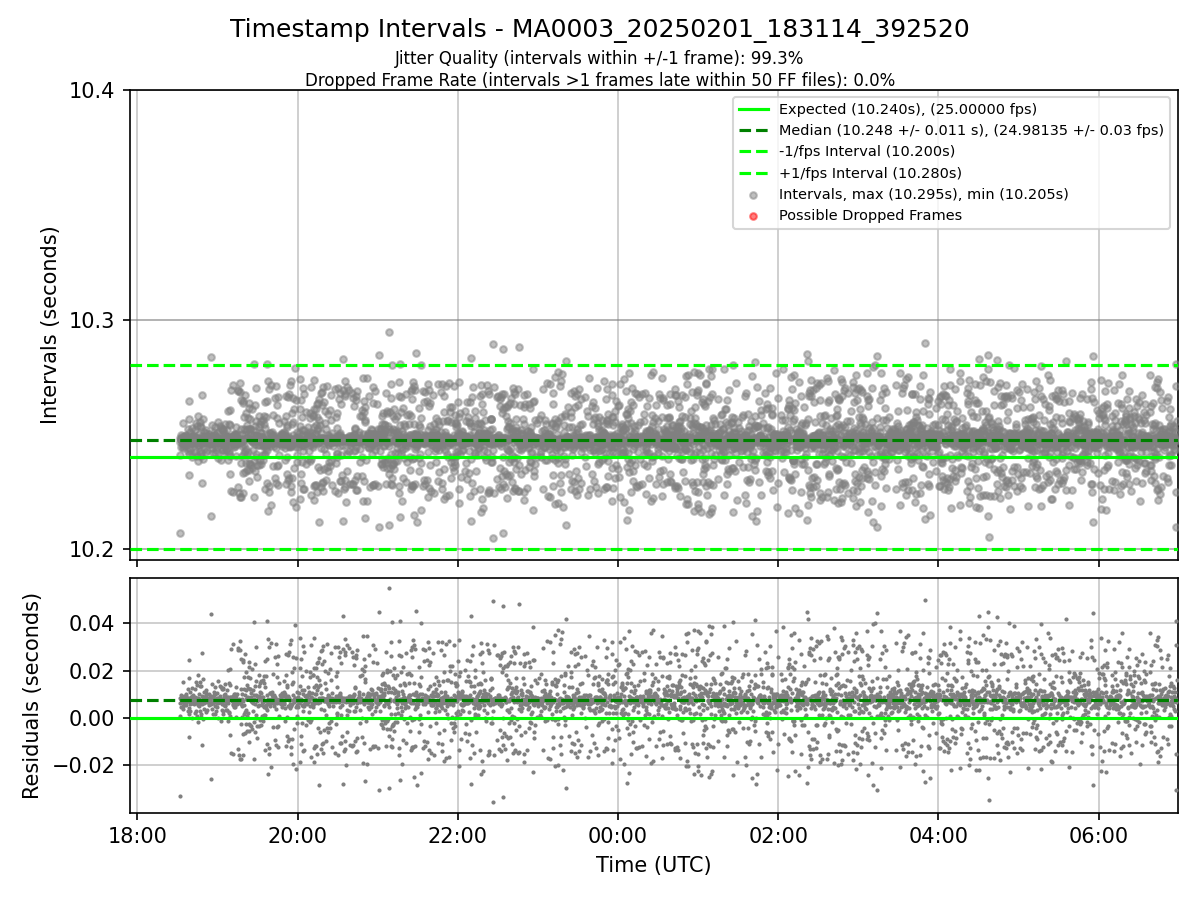Viewport: 1200px width, 900px height.
Task: Click the 'Jitter Quality' 99.3% subtitle line
Action: pos(599,58)
